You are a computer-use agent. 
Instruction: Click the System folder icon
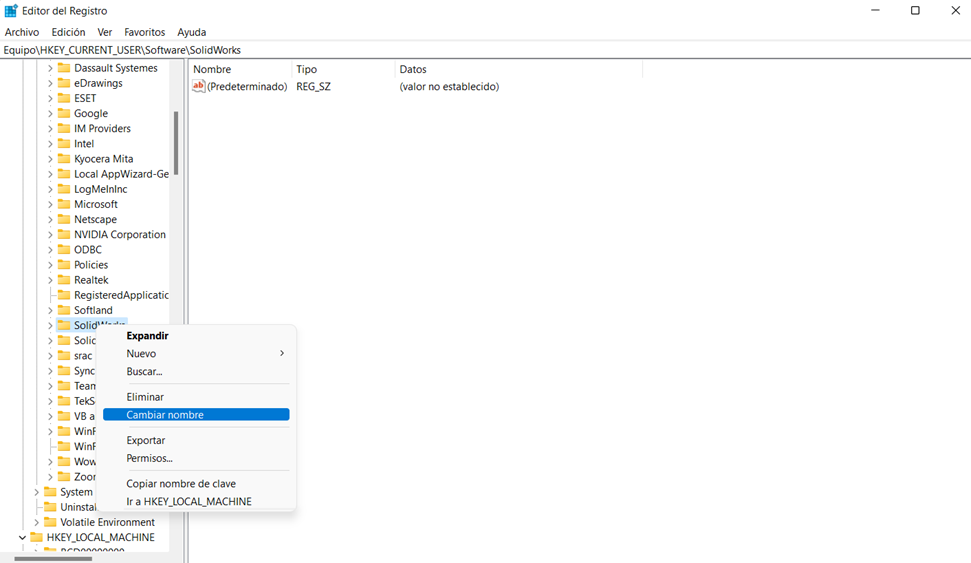coord(50,492)
